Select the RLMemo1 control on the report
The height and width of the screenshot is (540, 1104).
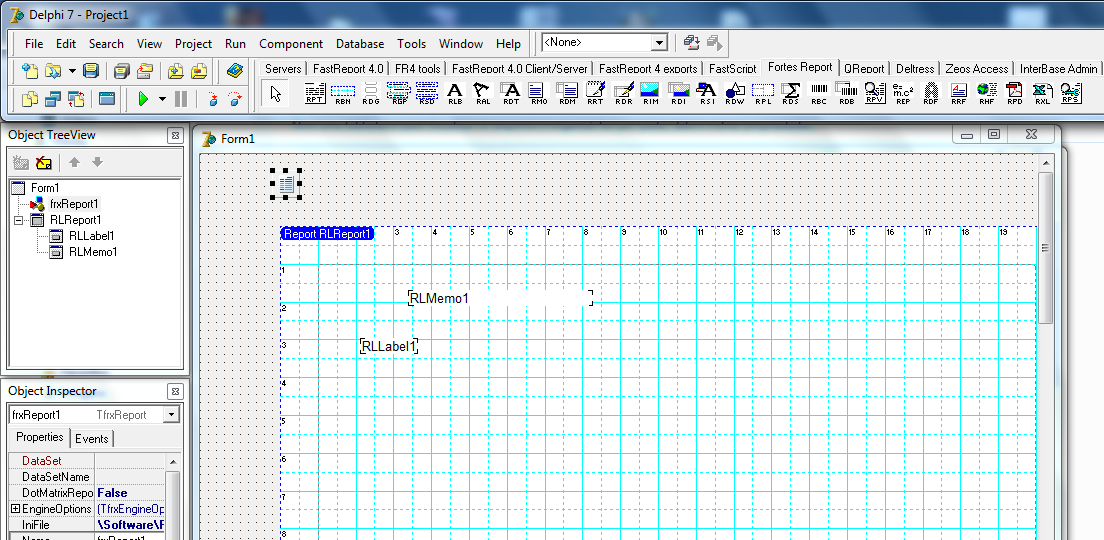point(501,298)
